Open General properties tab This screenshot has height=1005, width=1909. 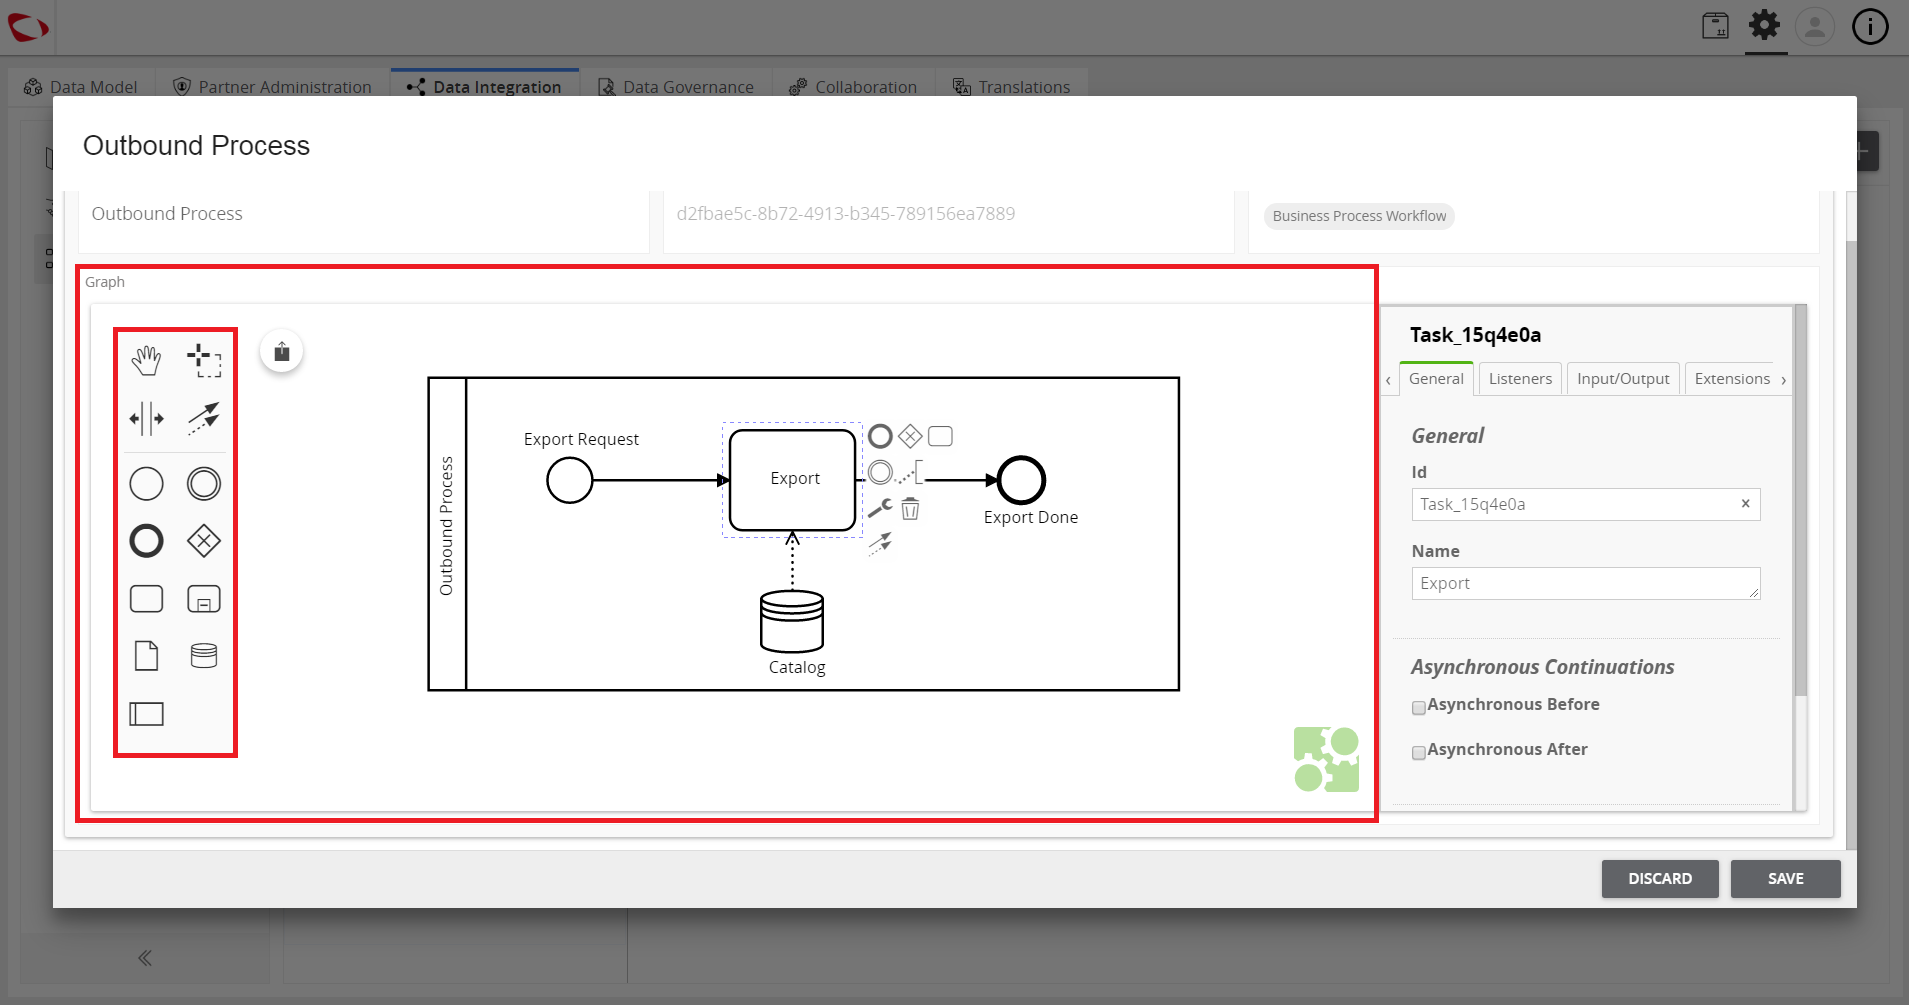1436,379
